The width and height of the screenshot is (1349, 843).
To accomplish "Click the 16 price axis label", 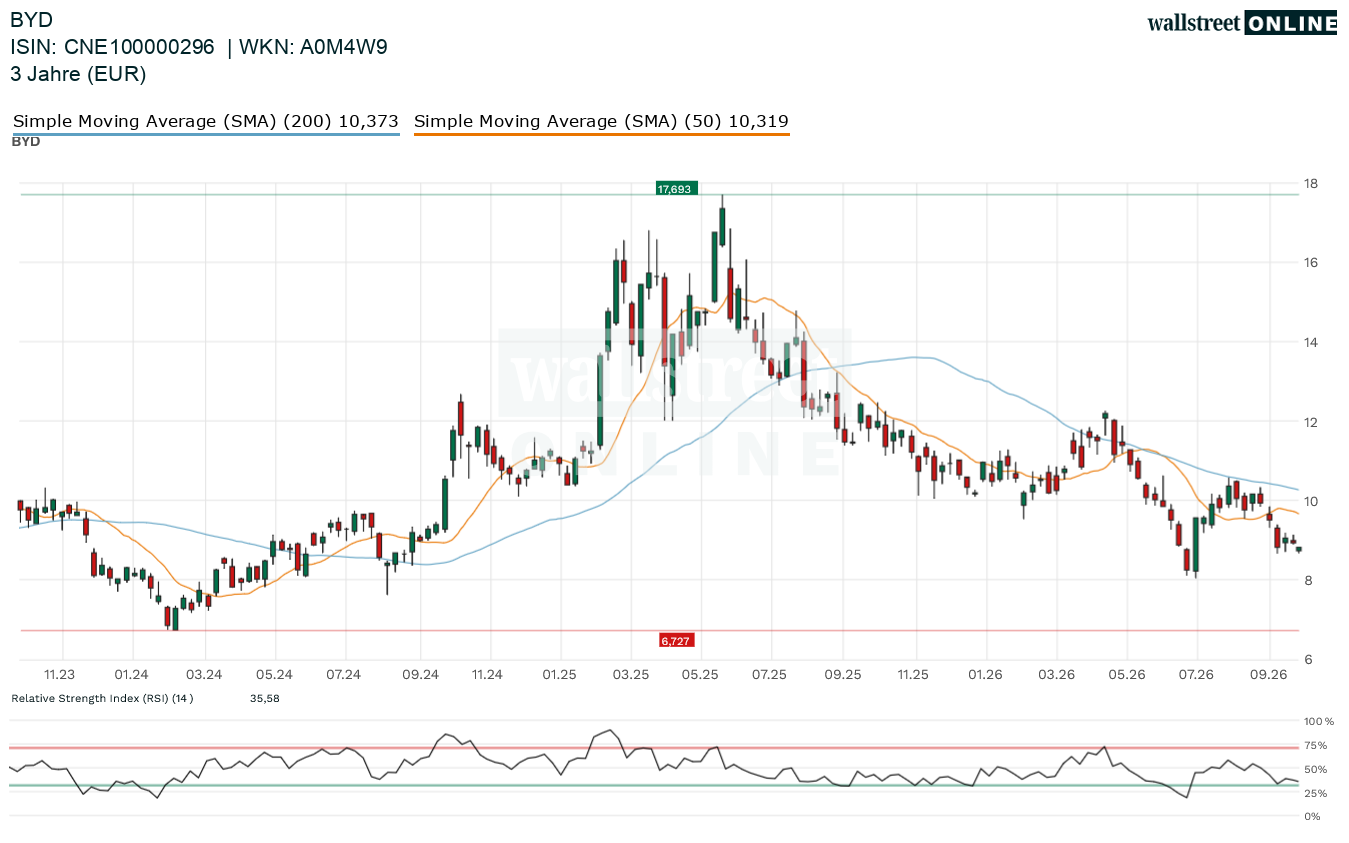I will pyautogui.click(x=1310, y=263).
